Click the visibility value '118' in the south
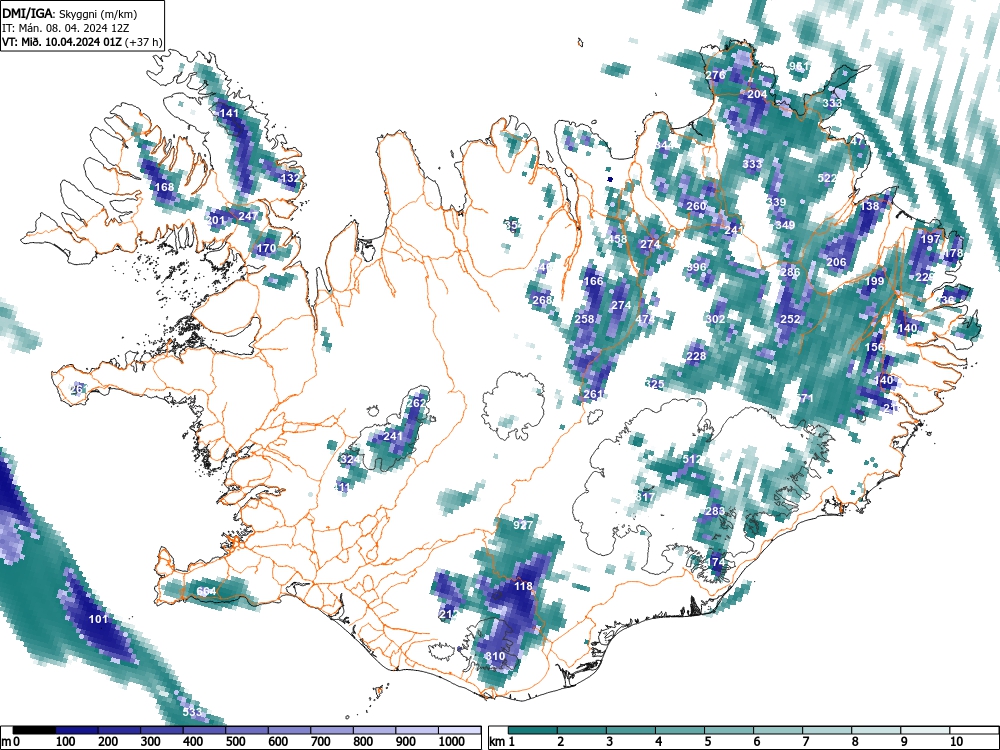 click(523, 586)
